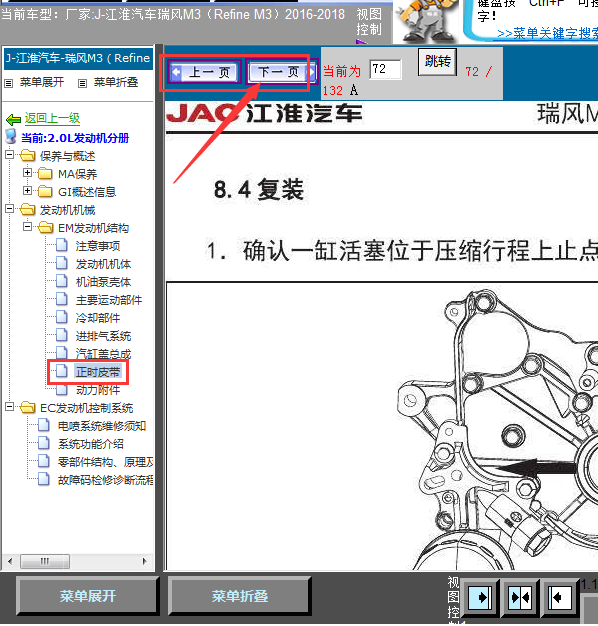Click the icon beside top 菜单折叠
Viewport: 598px width, 626px height.
coord(82,83)
